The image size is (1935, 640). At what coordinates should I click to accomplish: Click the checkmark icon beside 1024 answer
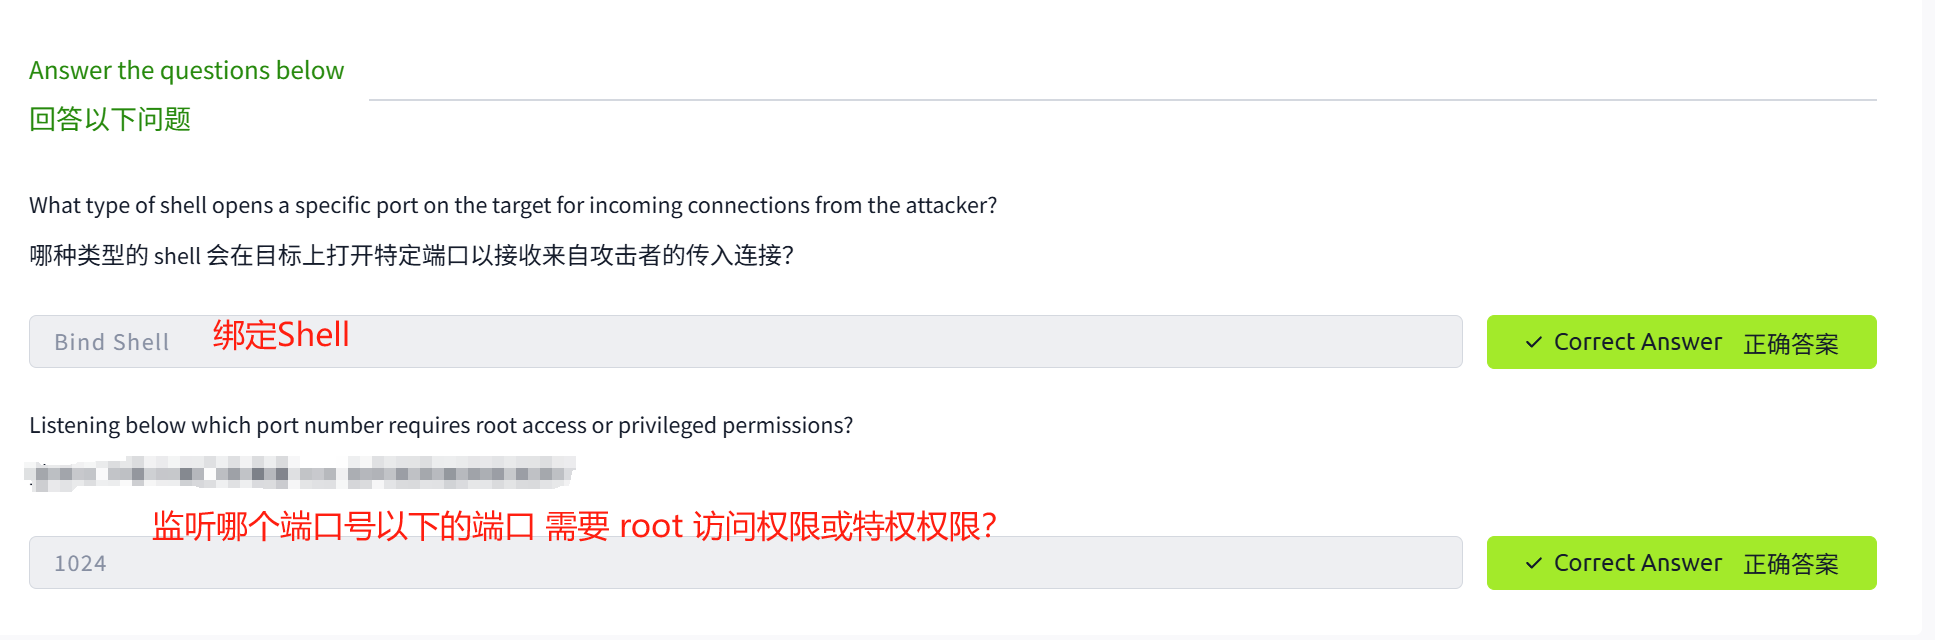[1533, 563]
